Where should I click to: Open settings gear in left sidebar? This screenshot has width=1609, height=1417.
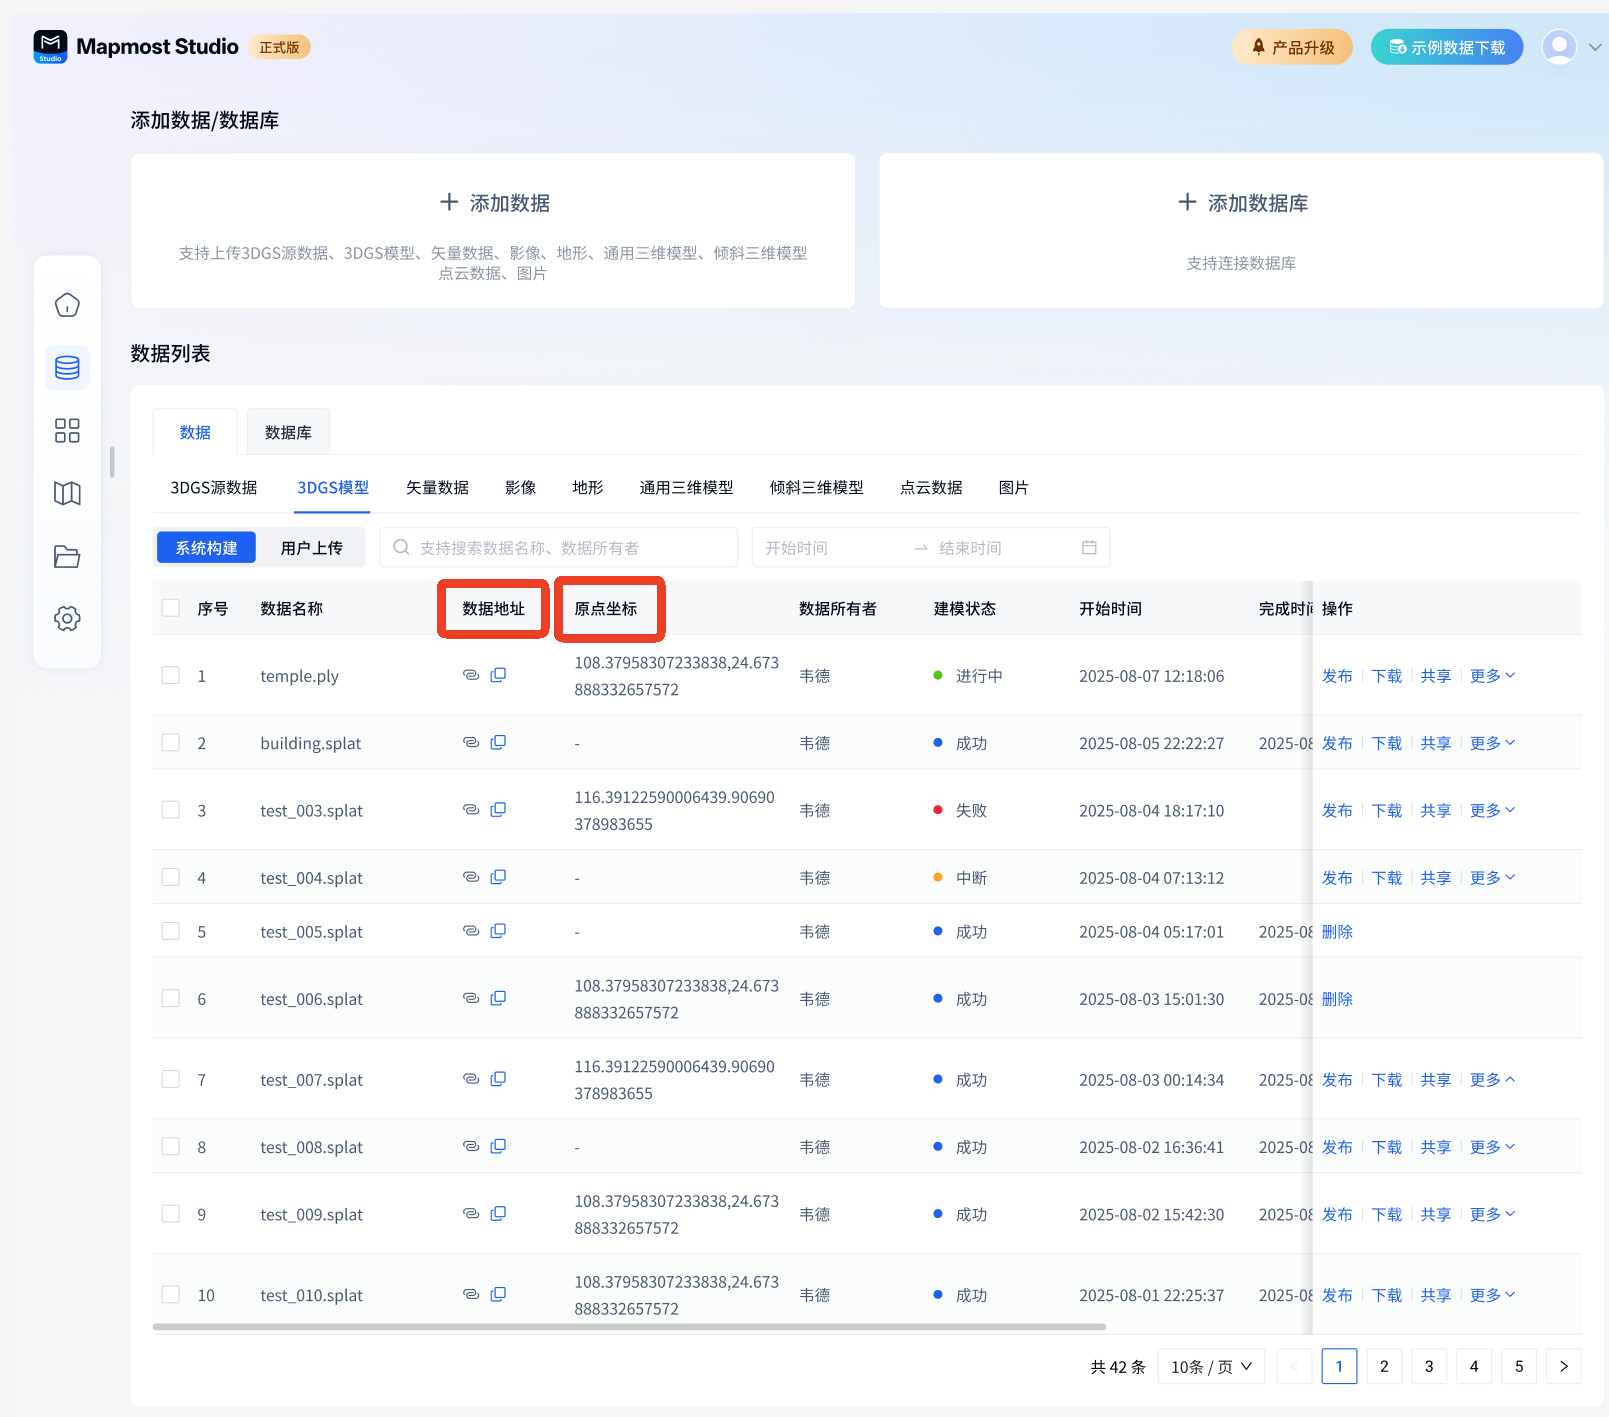pos(67,618)
